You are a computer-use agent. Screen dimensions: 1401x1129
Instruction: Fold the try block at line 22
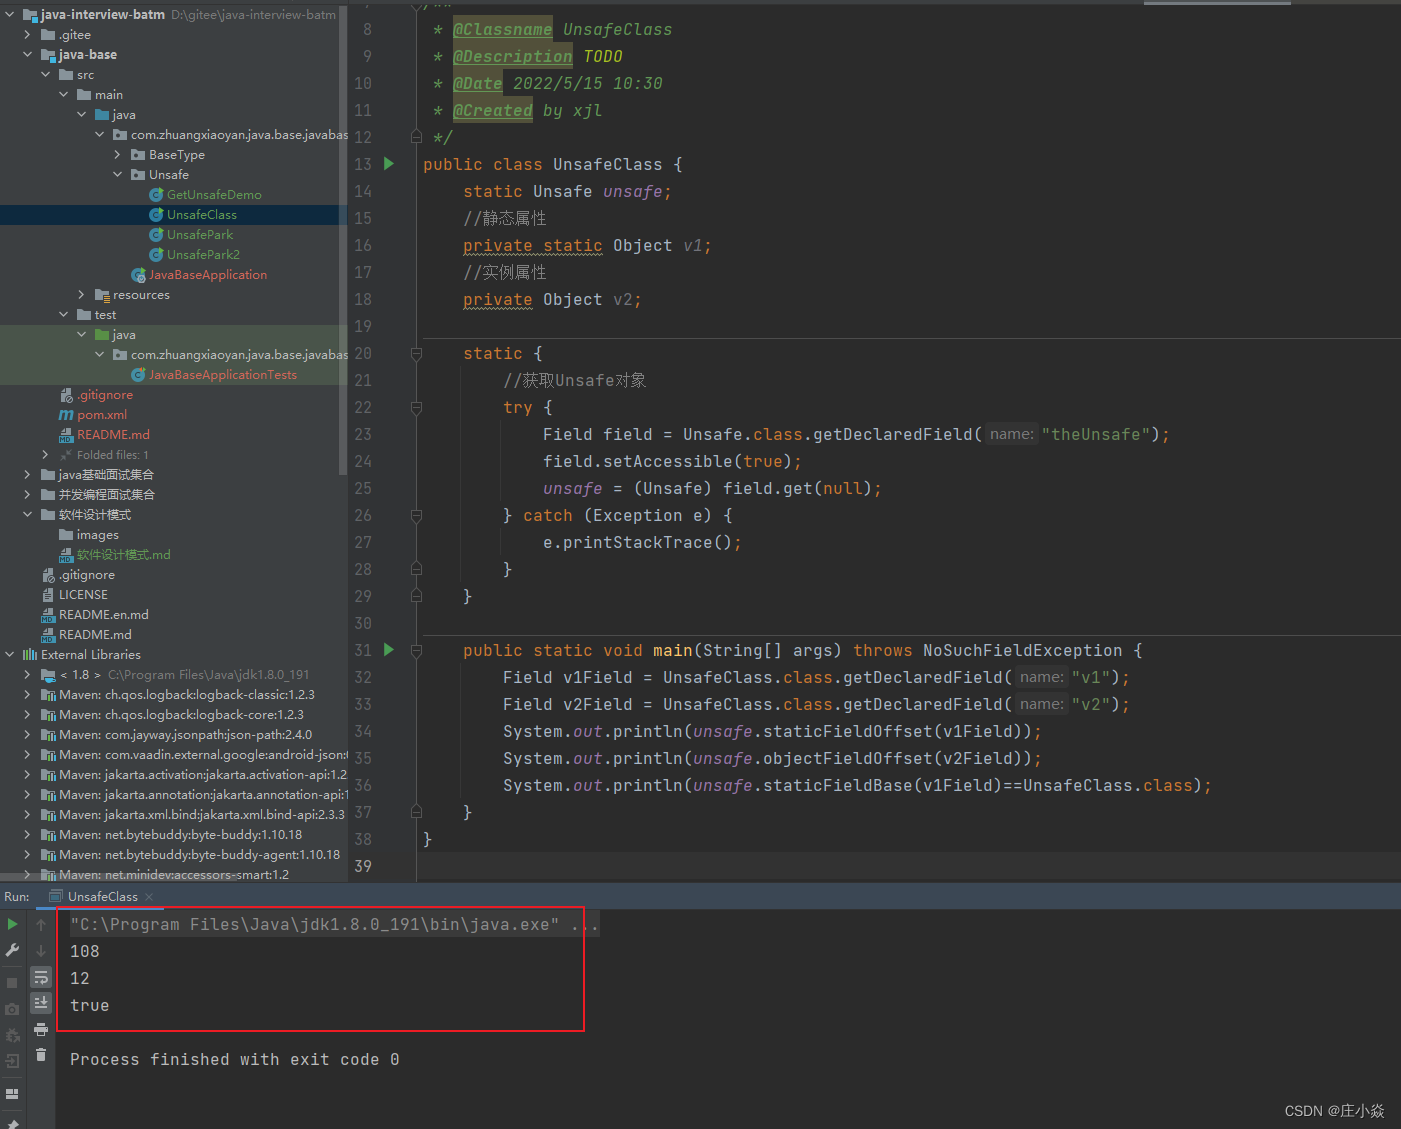click(416, 407)
